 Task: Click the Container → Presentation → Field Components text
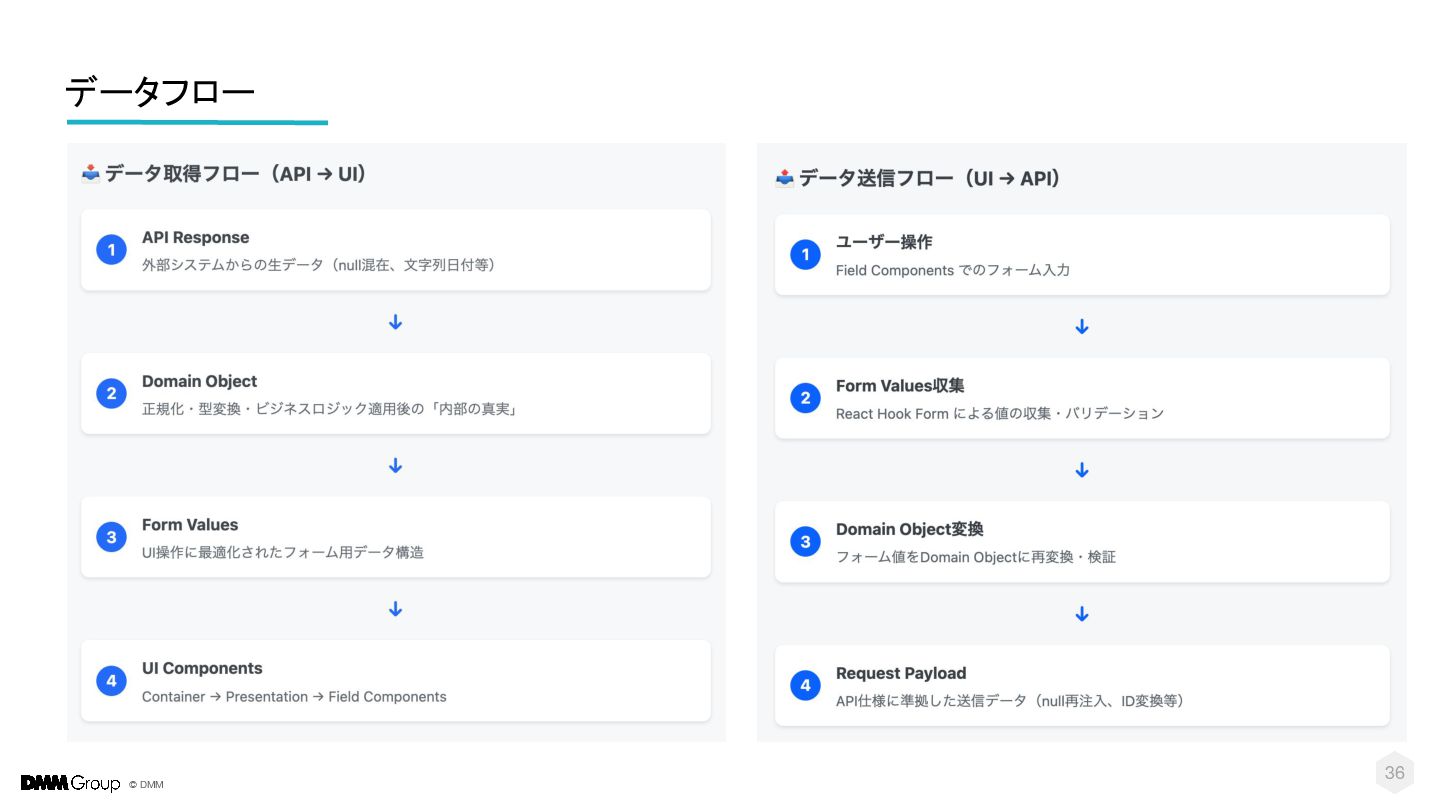tap(294, 696)
